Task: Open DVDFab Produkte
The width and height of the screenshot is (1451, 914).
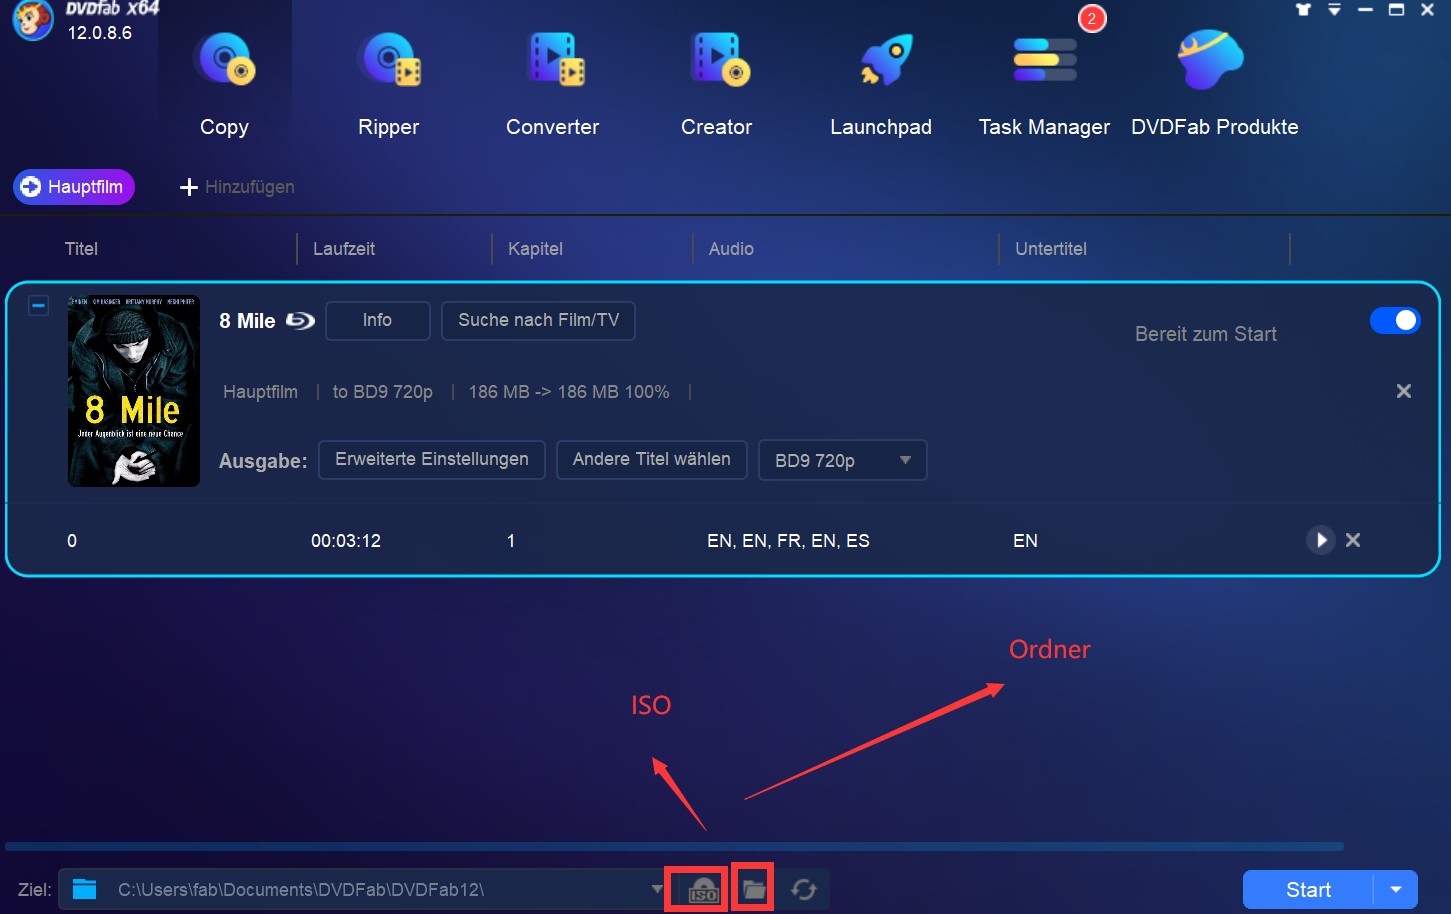Action: [x=1214, y=83]
